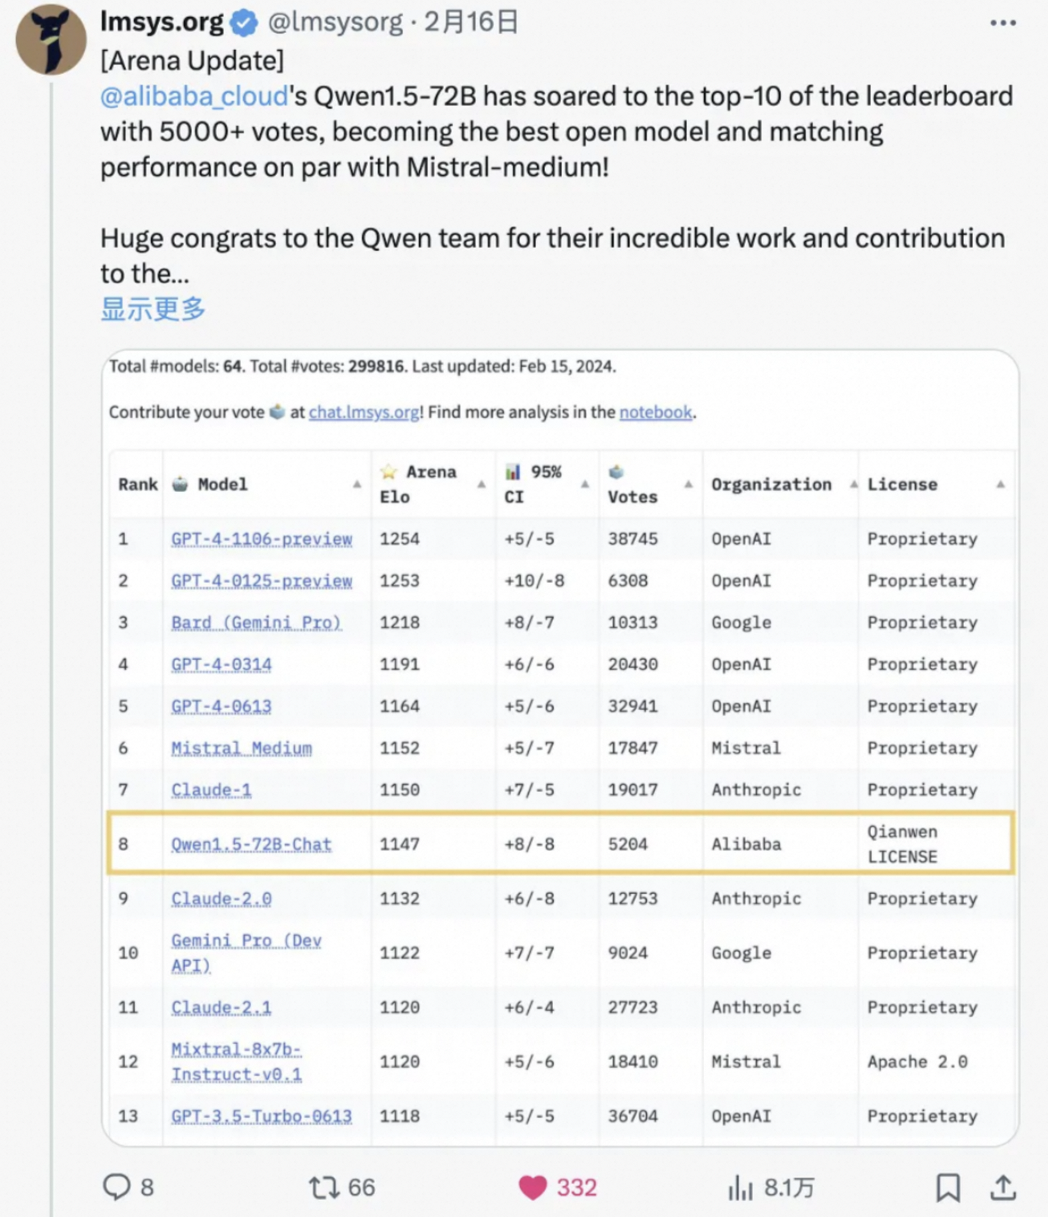This screenshot has width=1048, height=1217.
Task: Click the Arena Elo value 1118
Action: (400, 1116)
